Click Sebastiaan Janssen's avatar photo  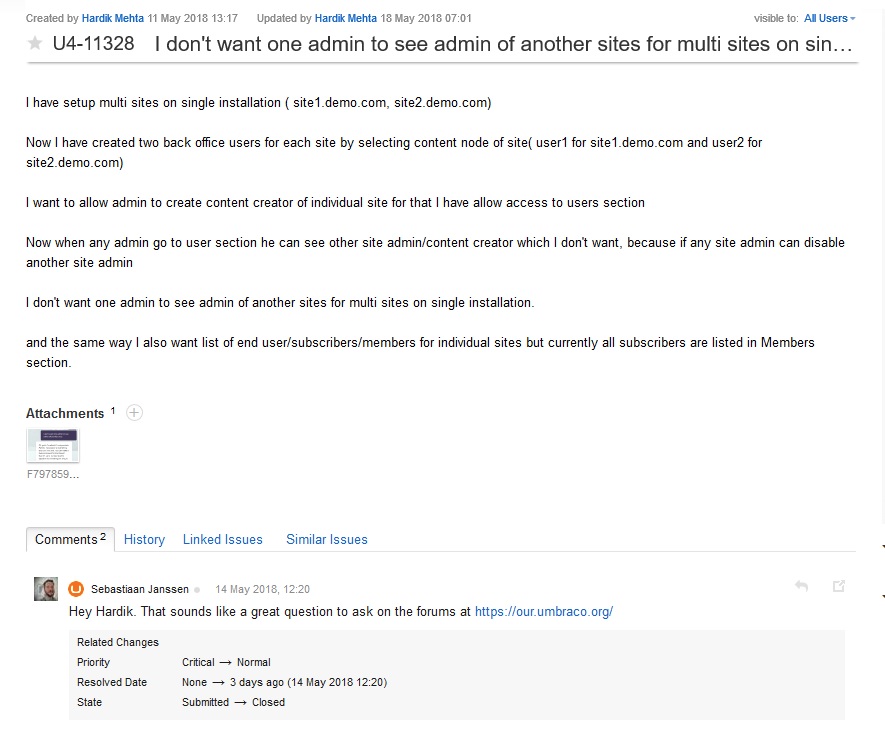point(46,589)
